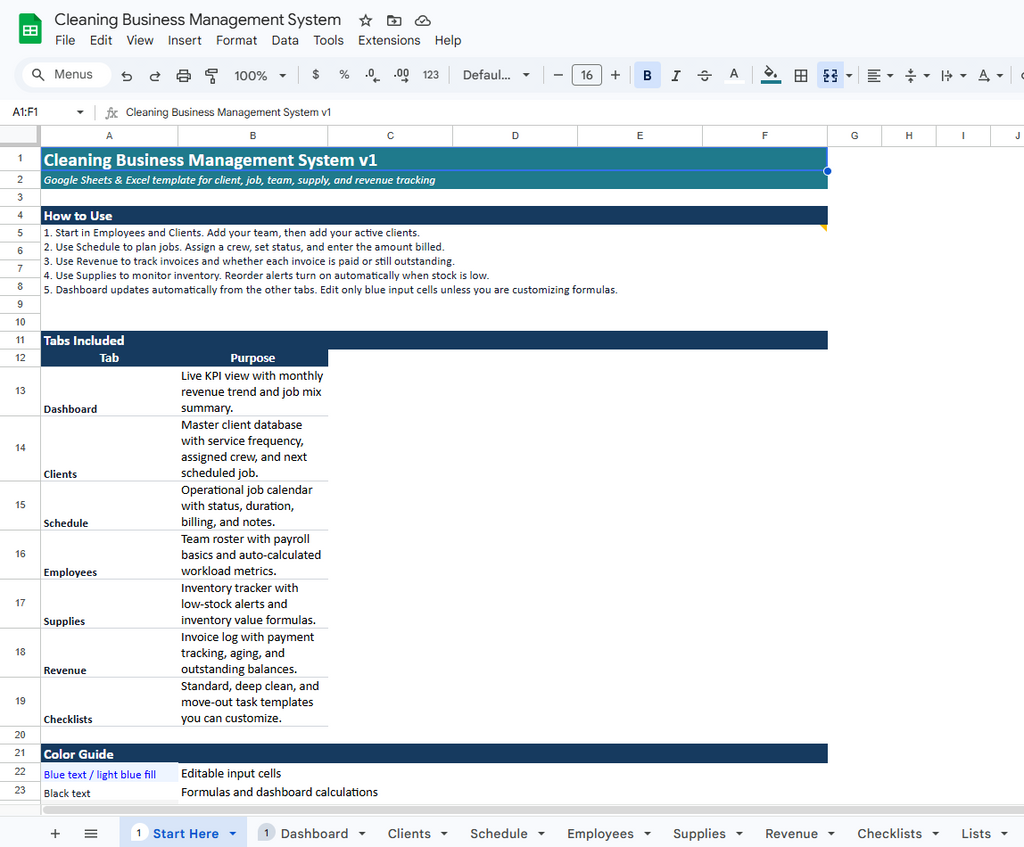Expand merge cells type dropdown arrow

pos(849,76)
